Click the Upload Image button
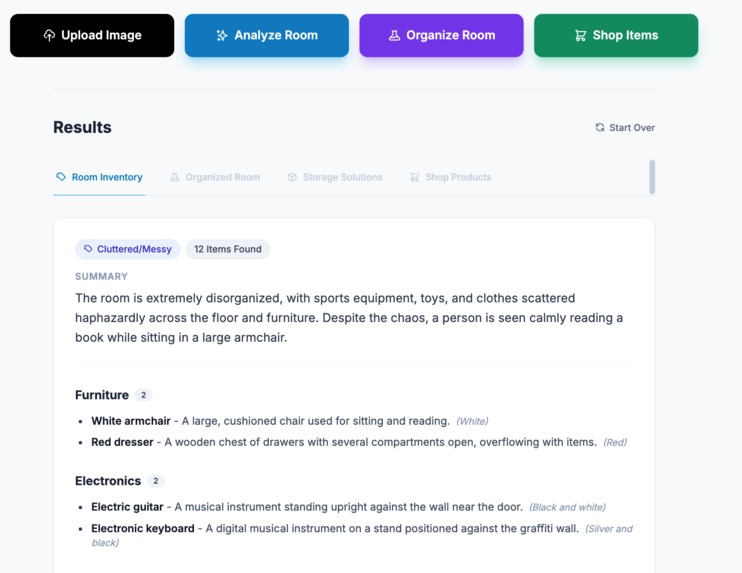 tap(92, 35)
